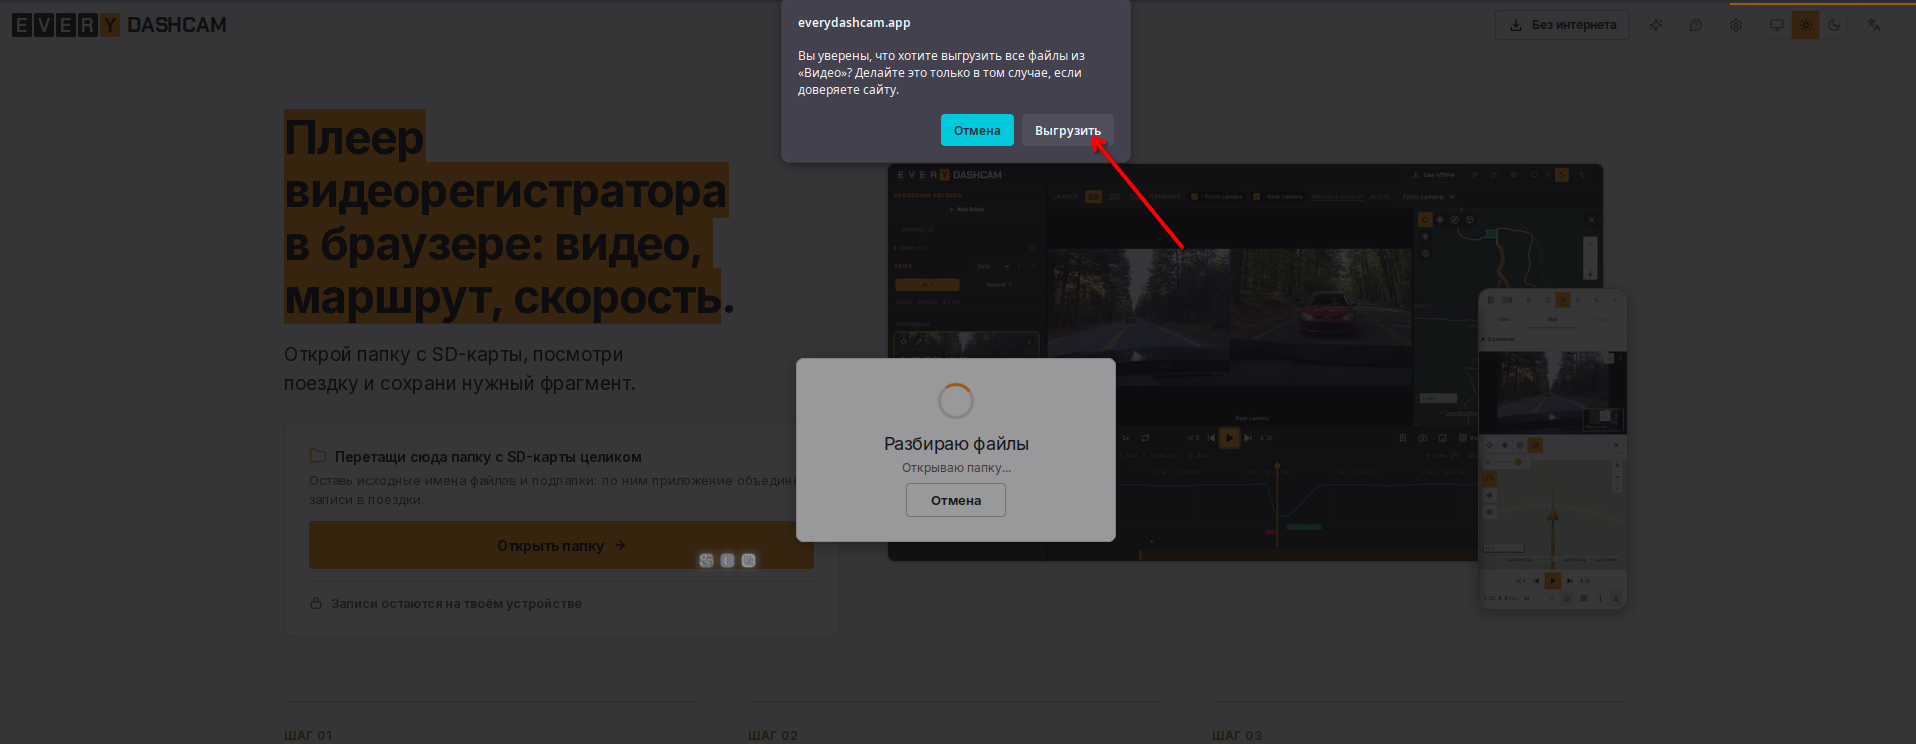This screenshot has width=1916, height=744.
Task: Click the Записи остаются на твоём устройстве text
Action: [456, 604]
